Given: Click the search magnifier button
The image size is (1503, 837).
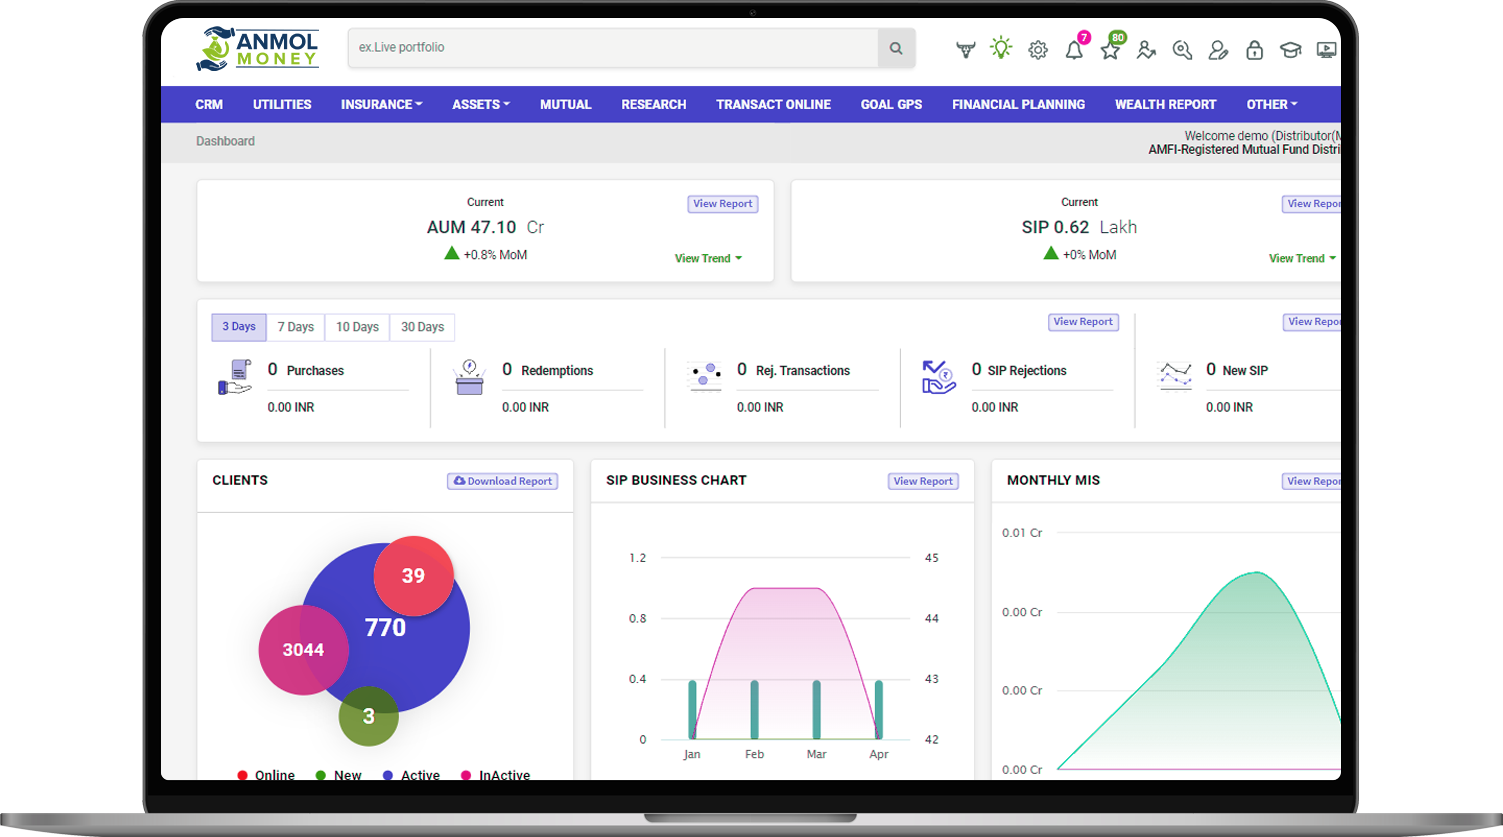Looking at the screenshot, I should coord(896,48).
